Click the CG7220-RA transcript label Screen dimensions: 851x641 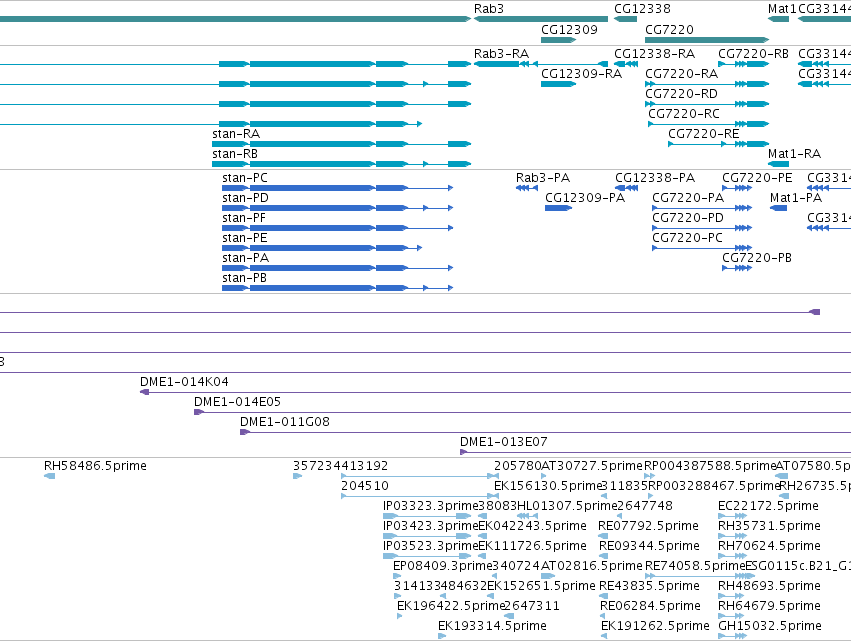(681, 73)
